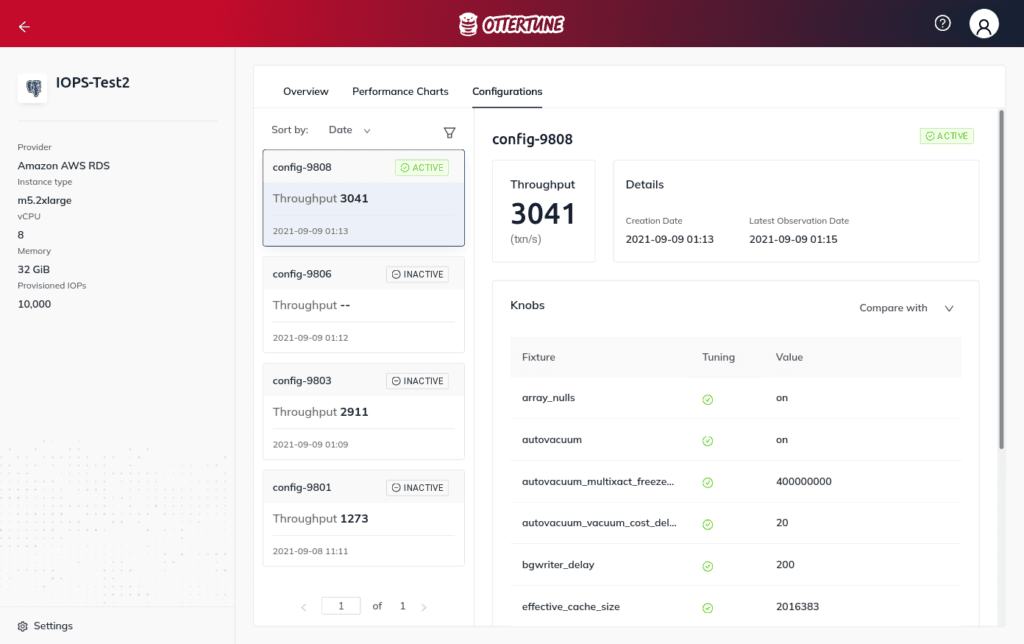
Task: Click Latest Observation Date 2021-09-09 01:15
Action: (793, 239)
